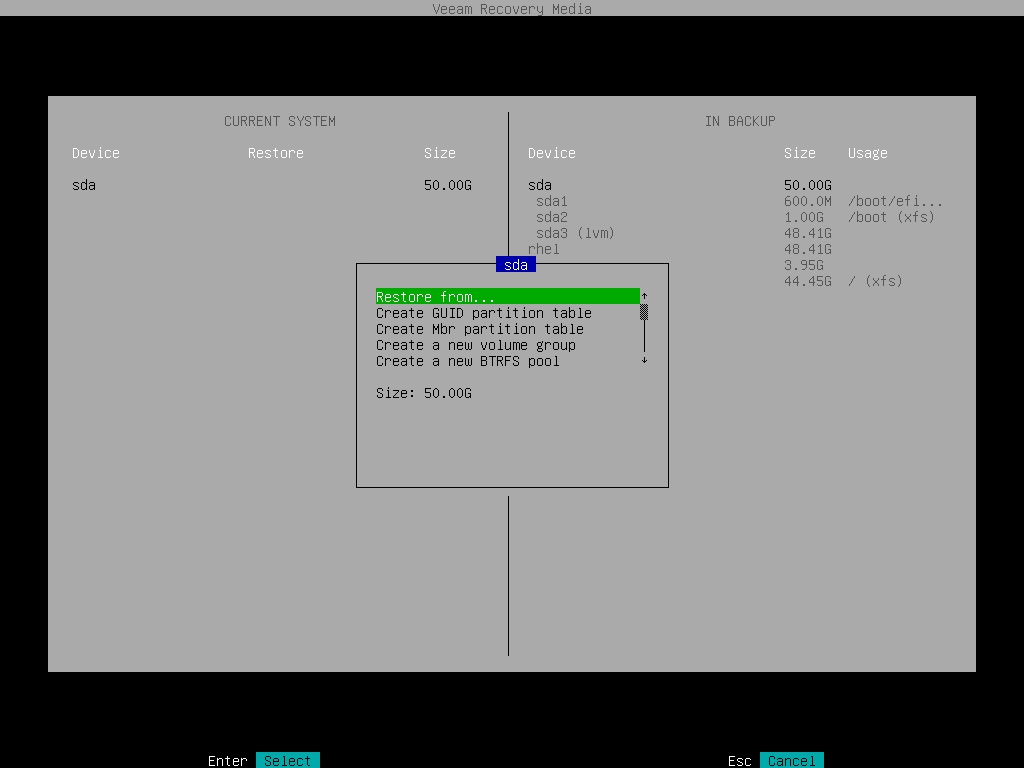Select sda2 partition in backup
1024x768 pixels.
[551, 217]
